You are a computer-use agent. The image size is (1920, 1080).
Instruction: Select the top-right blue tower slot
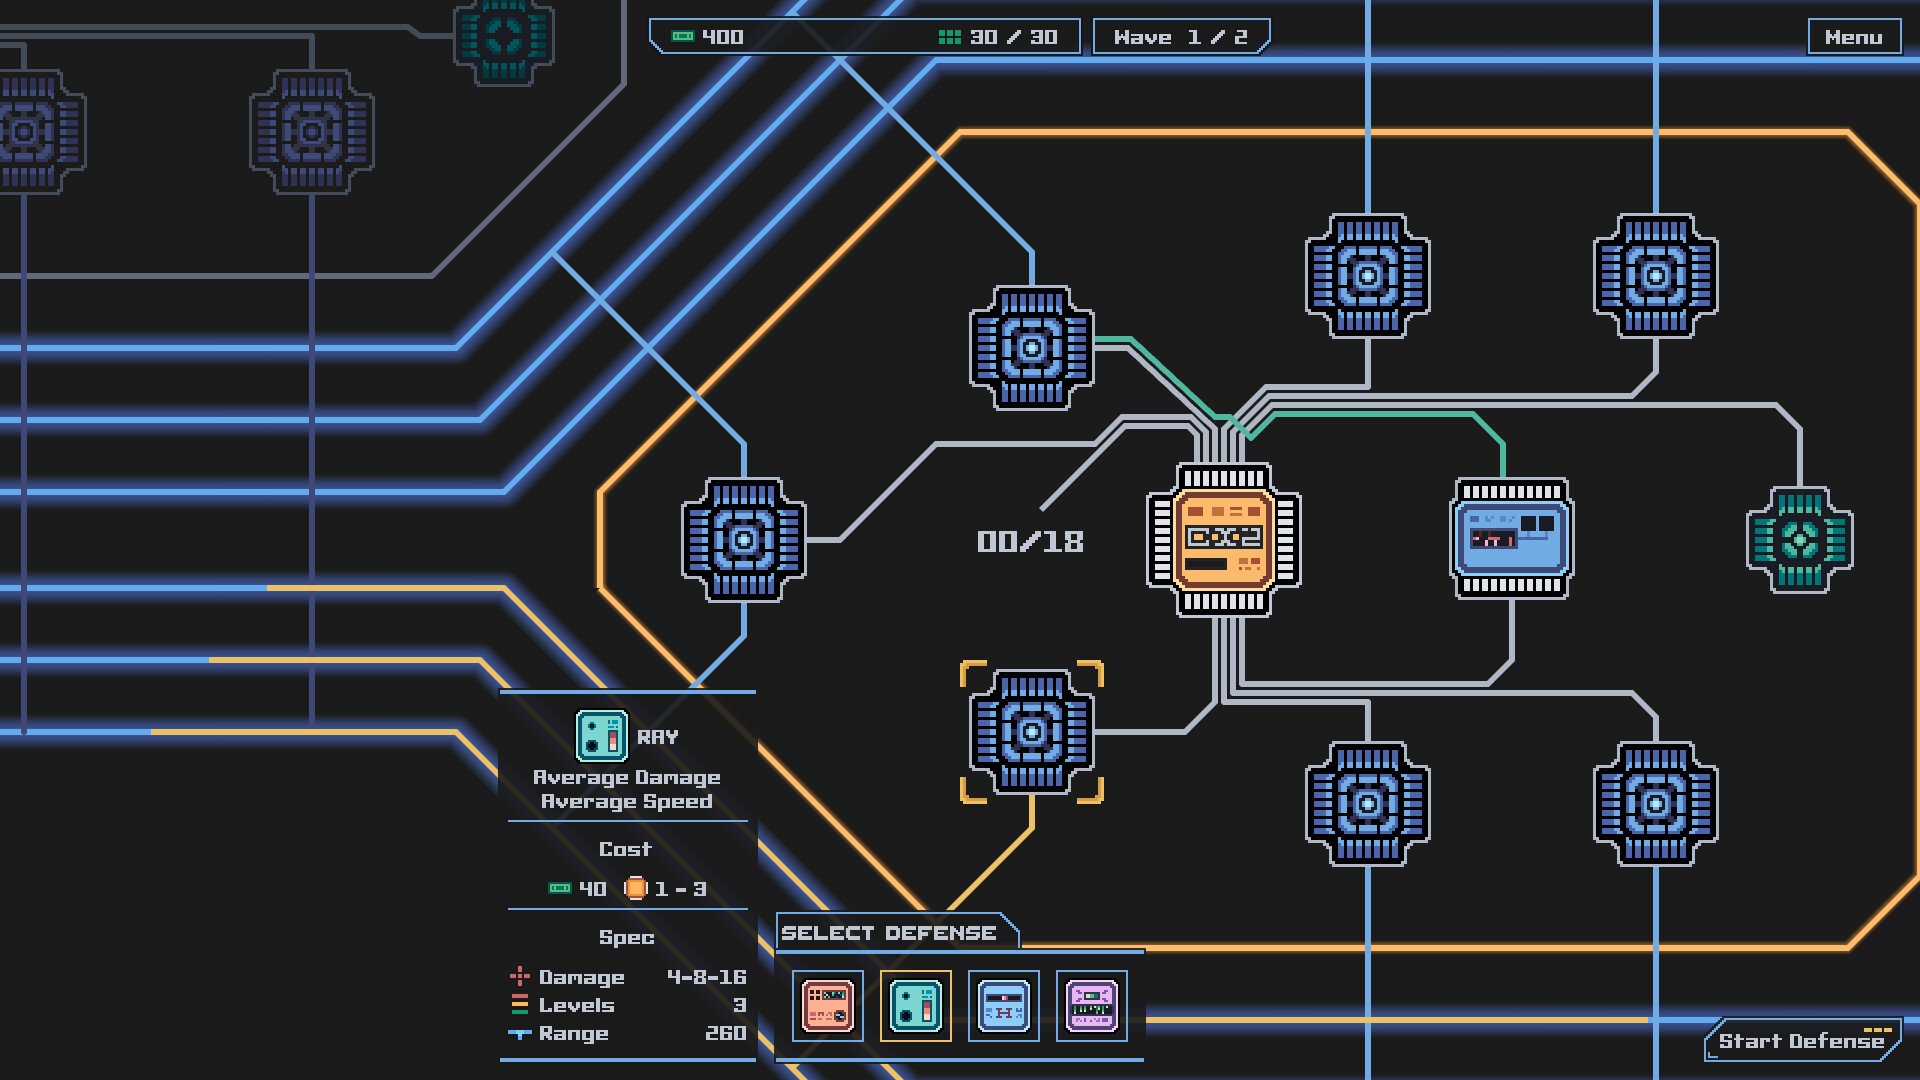(x=1656, y=276)
